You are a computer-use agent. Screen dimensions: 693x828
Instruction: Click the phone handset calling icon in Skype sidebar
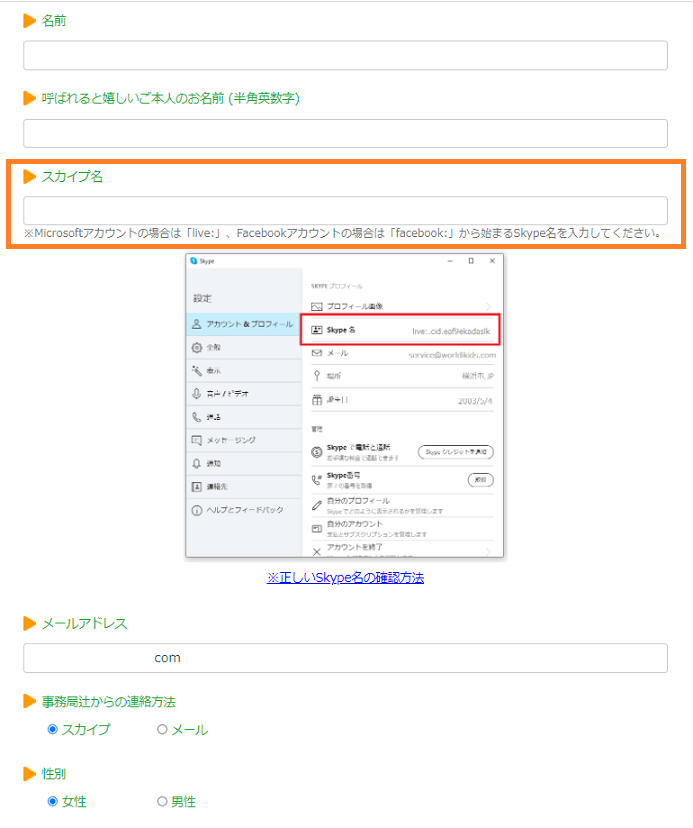[196, 417]
